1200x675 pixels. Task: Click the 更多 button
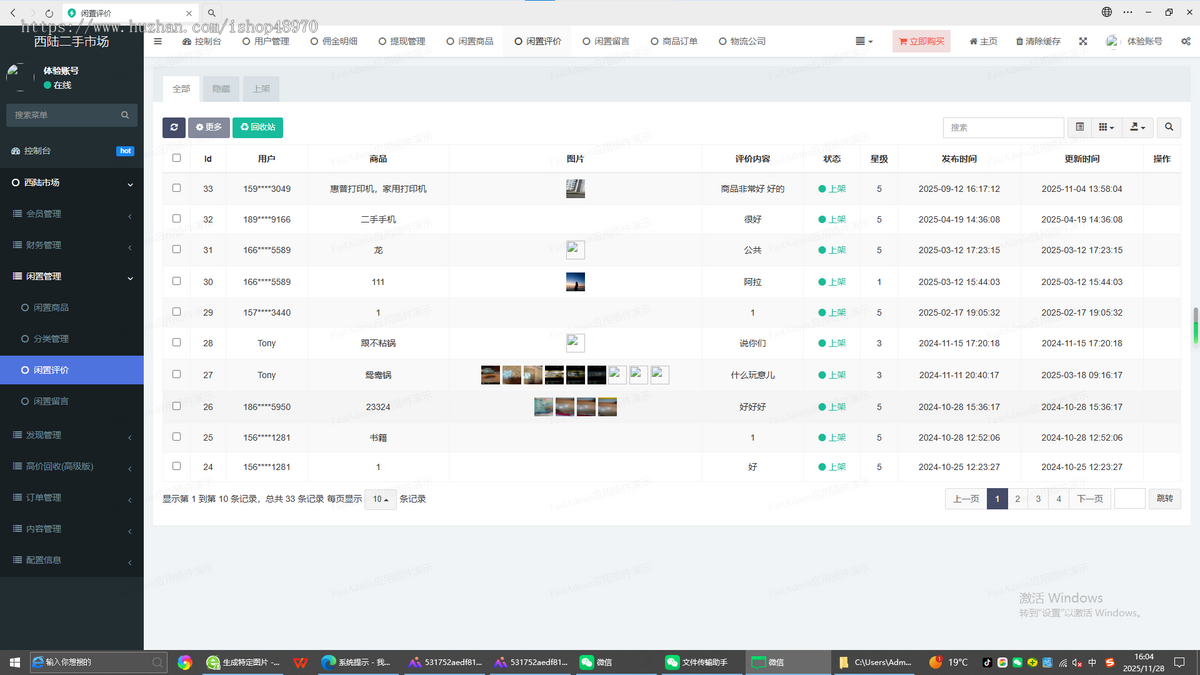(x=209, y=128)
